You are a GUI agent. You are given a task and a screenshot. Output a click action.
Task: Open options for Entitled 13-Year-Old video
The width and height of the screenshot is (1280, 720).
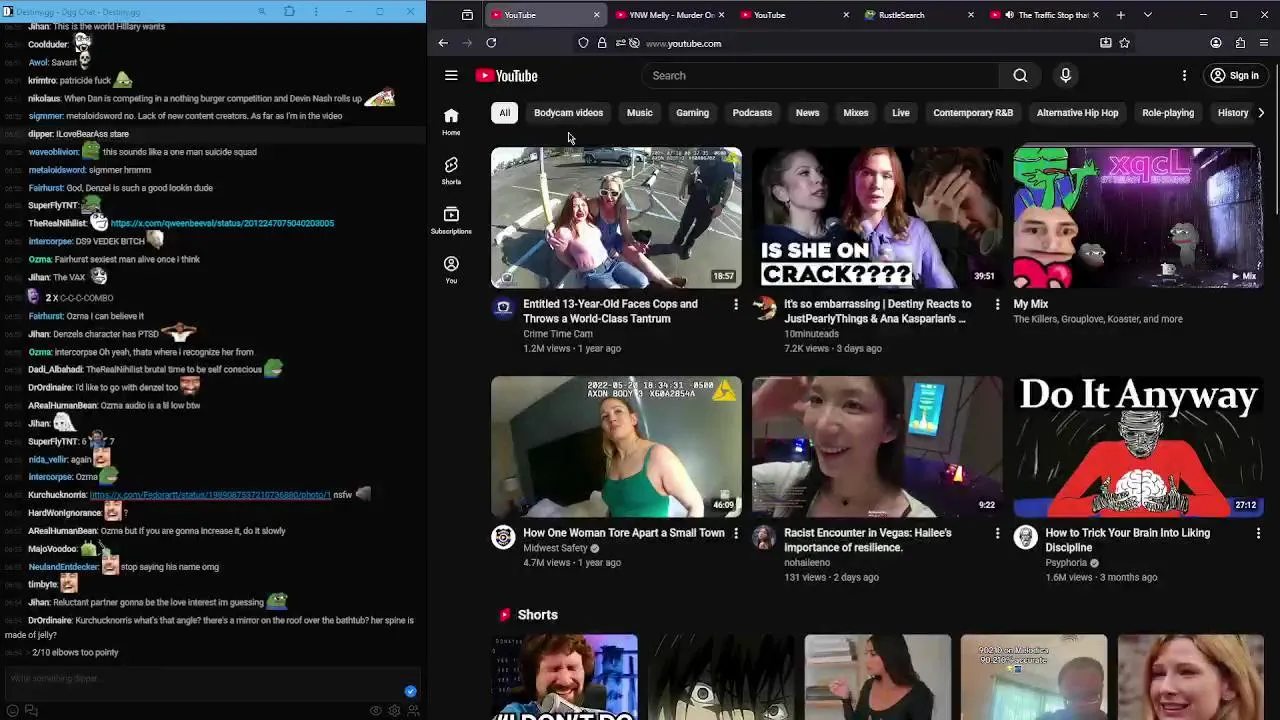pos(736,304)
